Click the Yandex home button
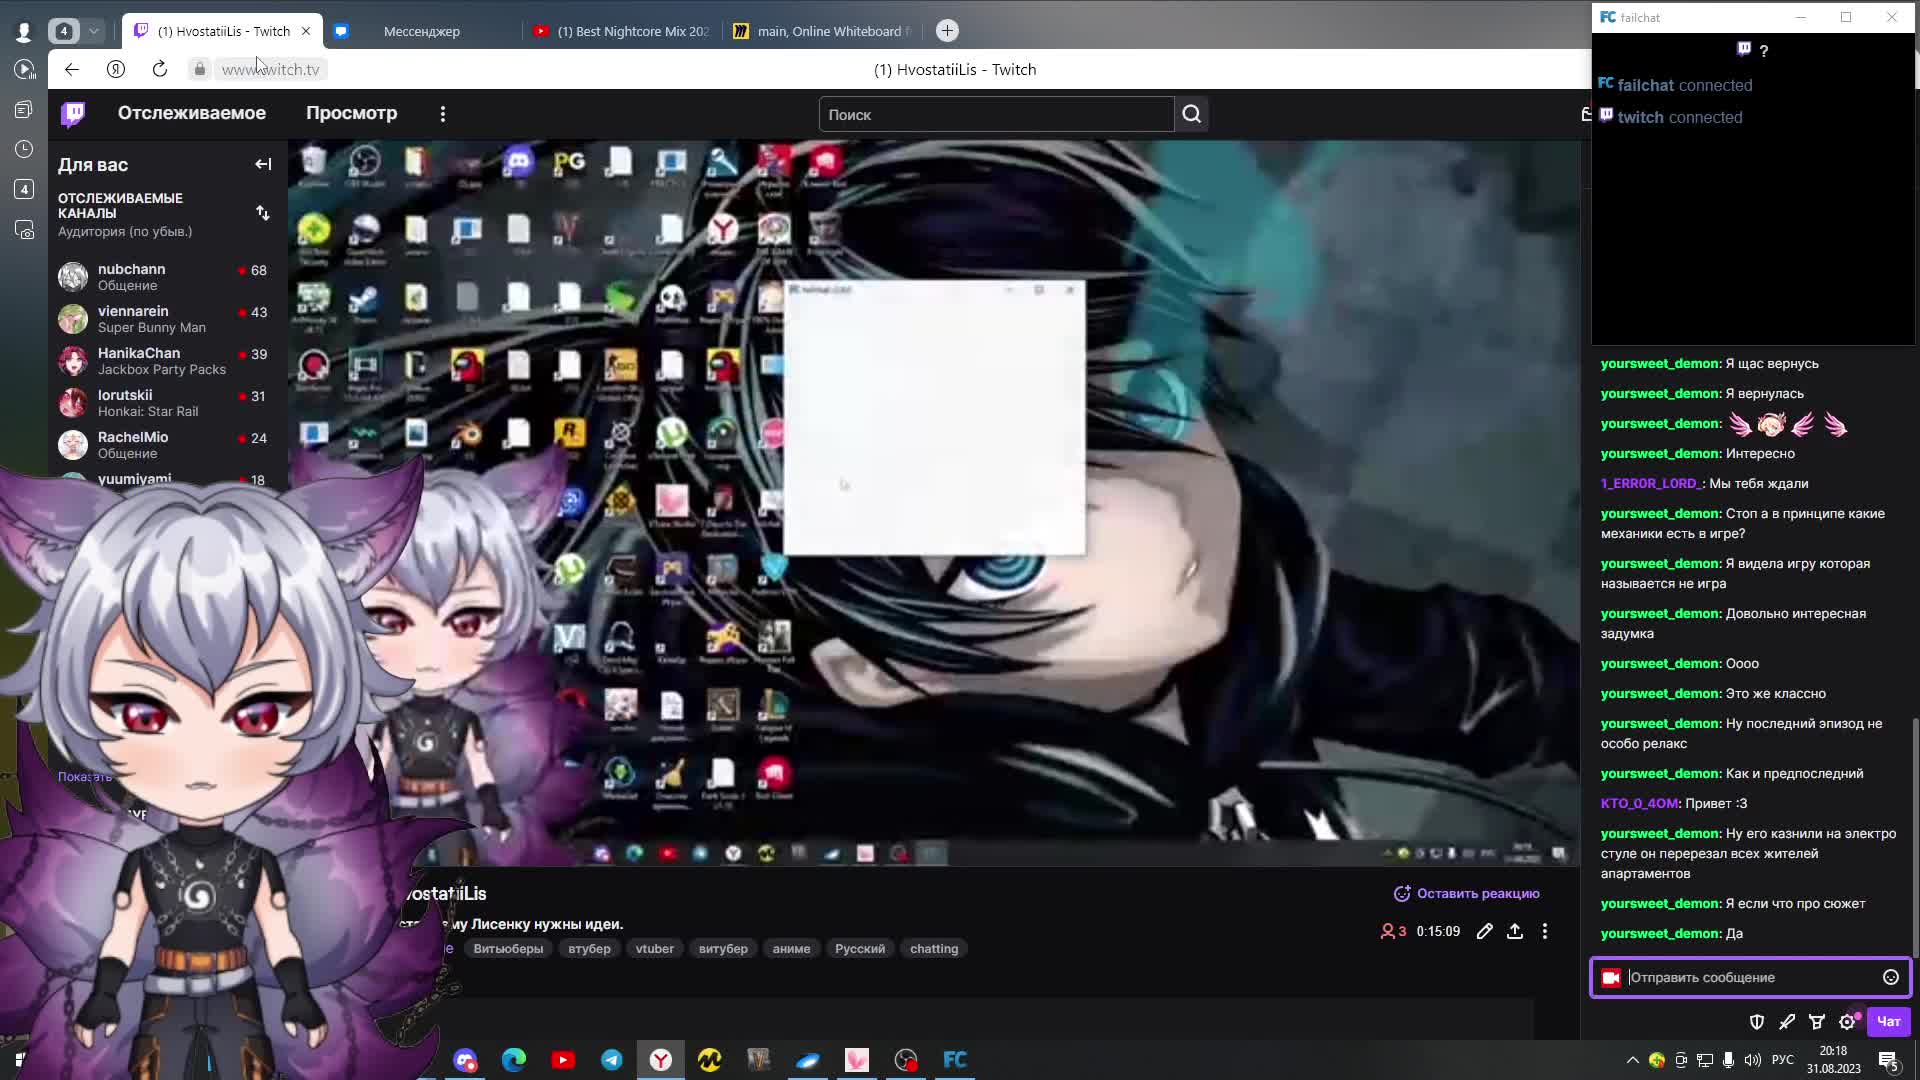Image resolution: width=1920 pixels, height=1080 pixels. (116, 69)
